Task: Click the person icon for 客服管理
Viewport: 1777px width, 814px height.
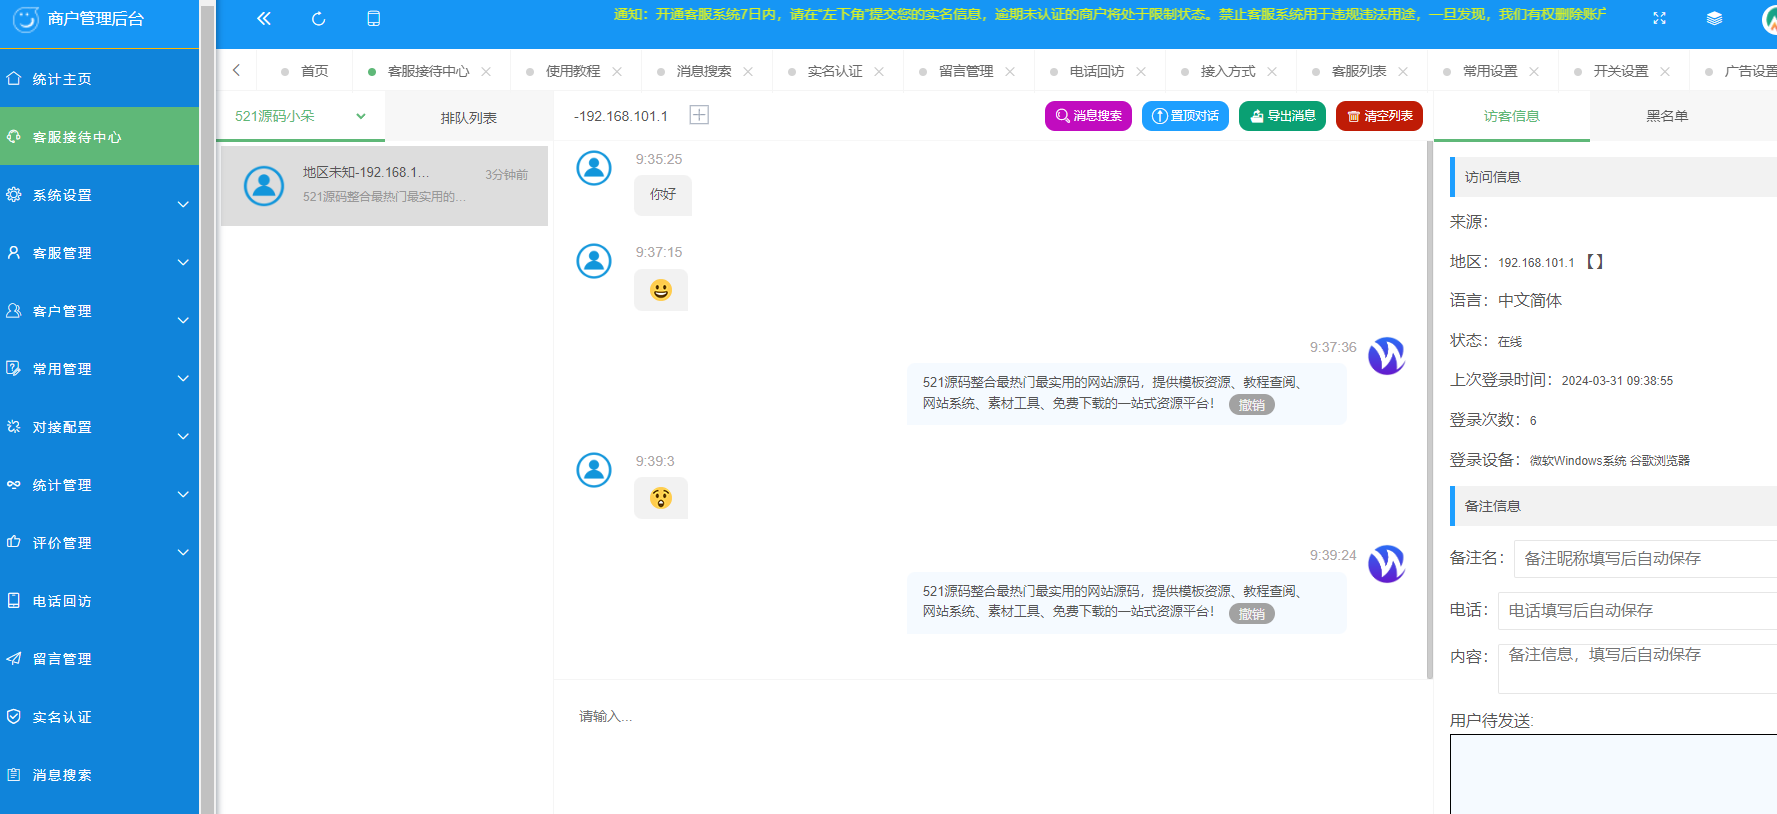Action: 14,252
